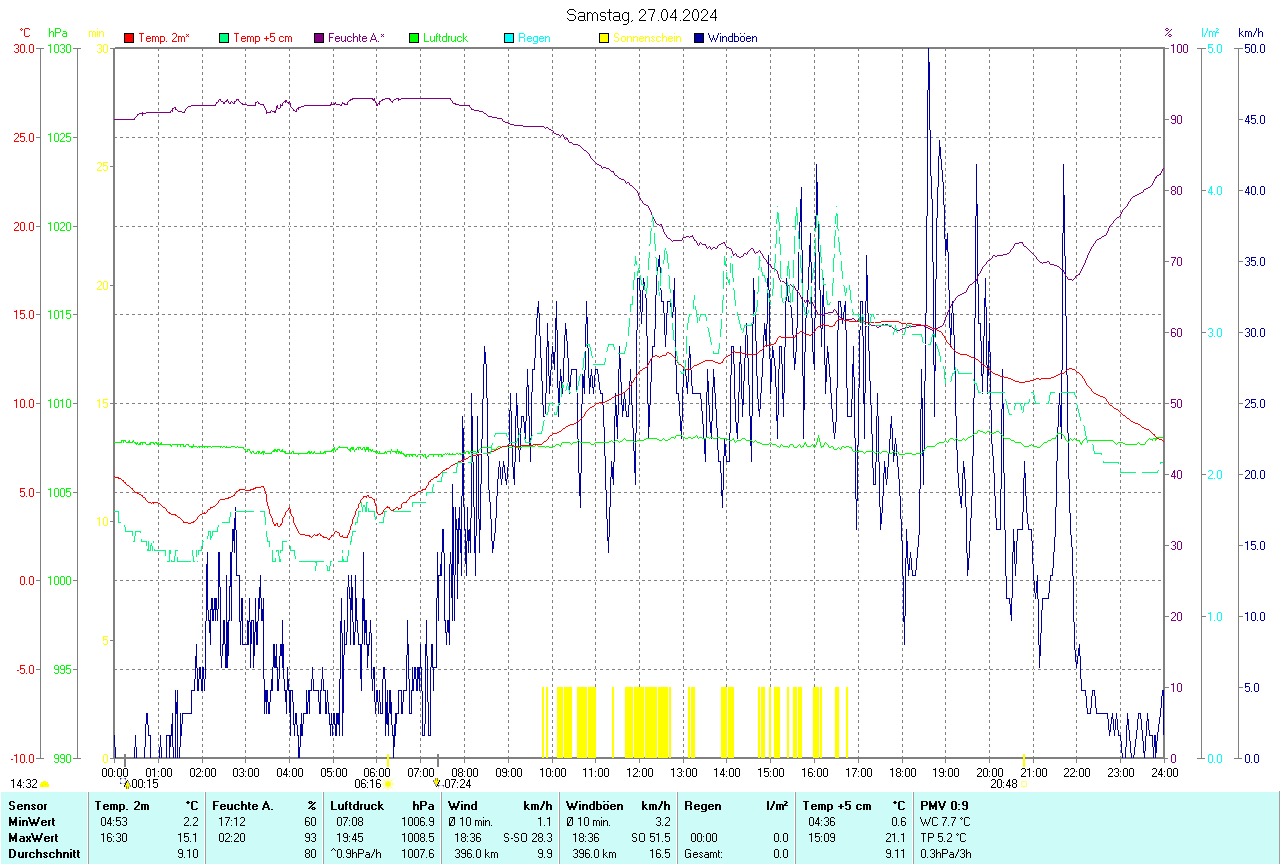Click the average gust value 16.5

point(659,854)
